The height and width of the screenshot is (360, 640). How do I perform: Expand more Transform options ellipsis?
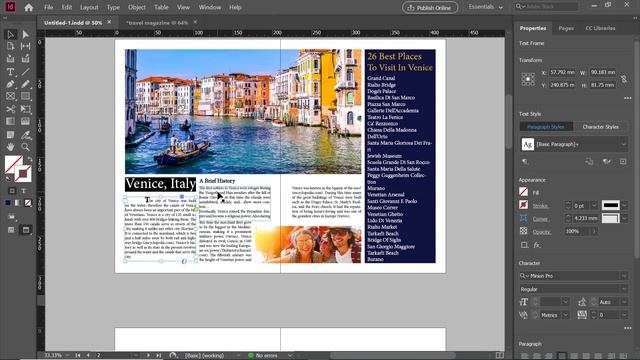[x=627, y=98]
